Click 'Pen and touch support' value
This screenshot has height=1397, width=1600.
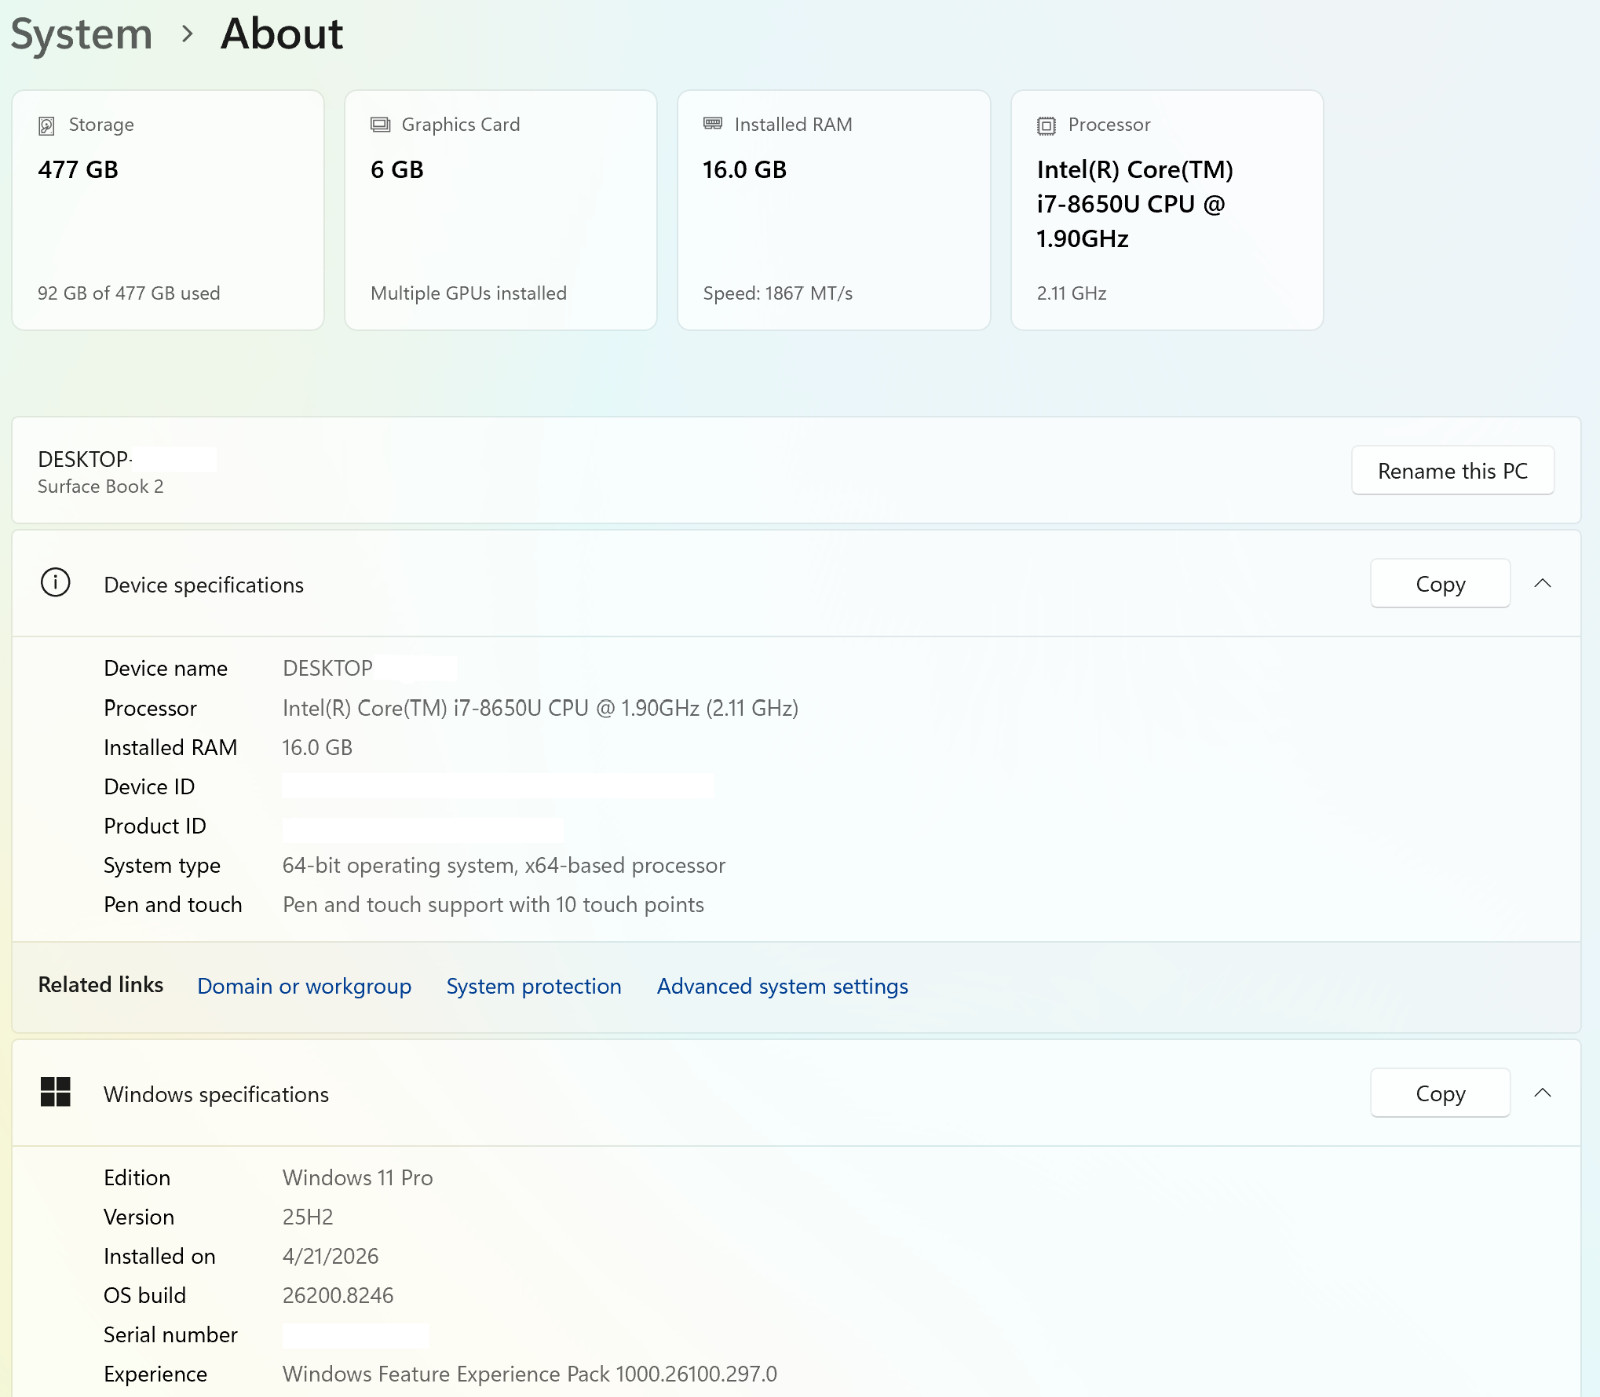tap(493, 904)
